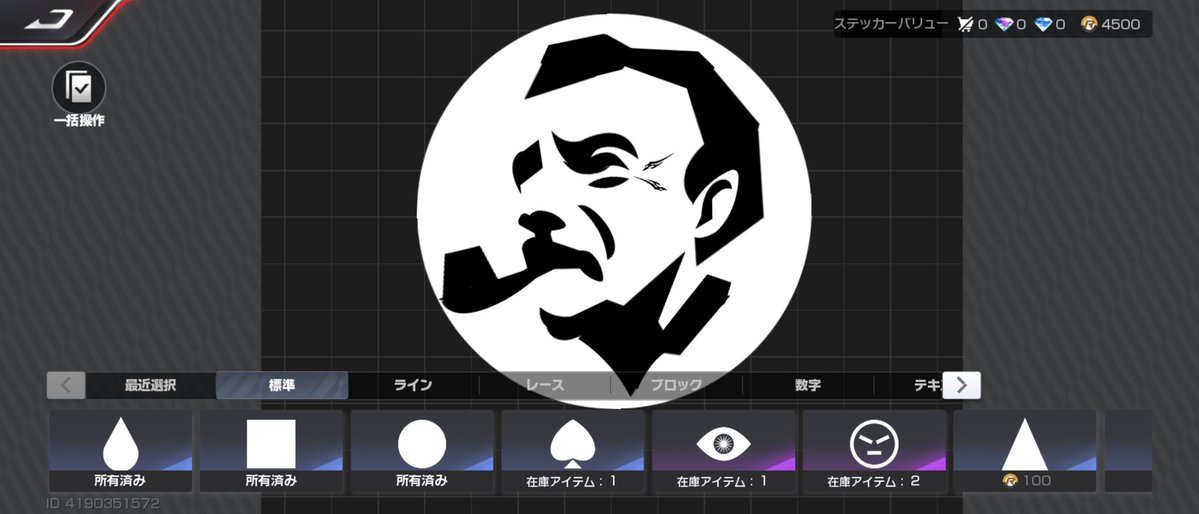Tap the ステッカーバリュー label

[891, 24]
